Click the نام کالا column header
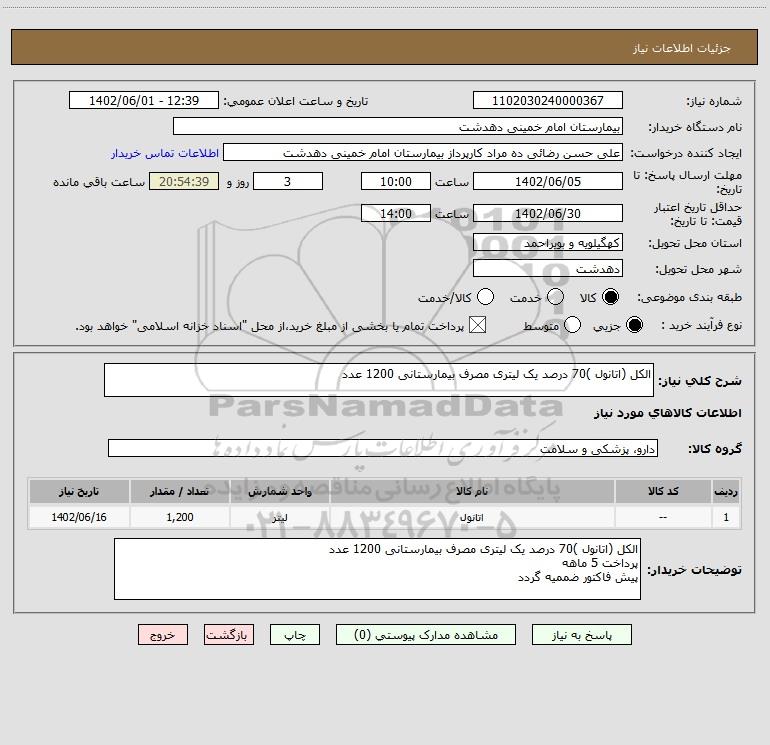 (472, 491)
